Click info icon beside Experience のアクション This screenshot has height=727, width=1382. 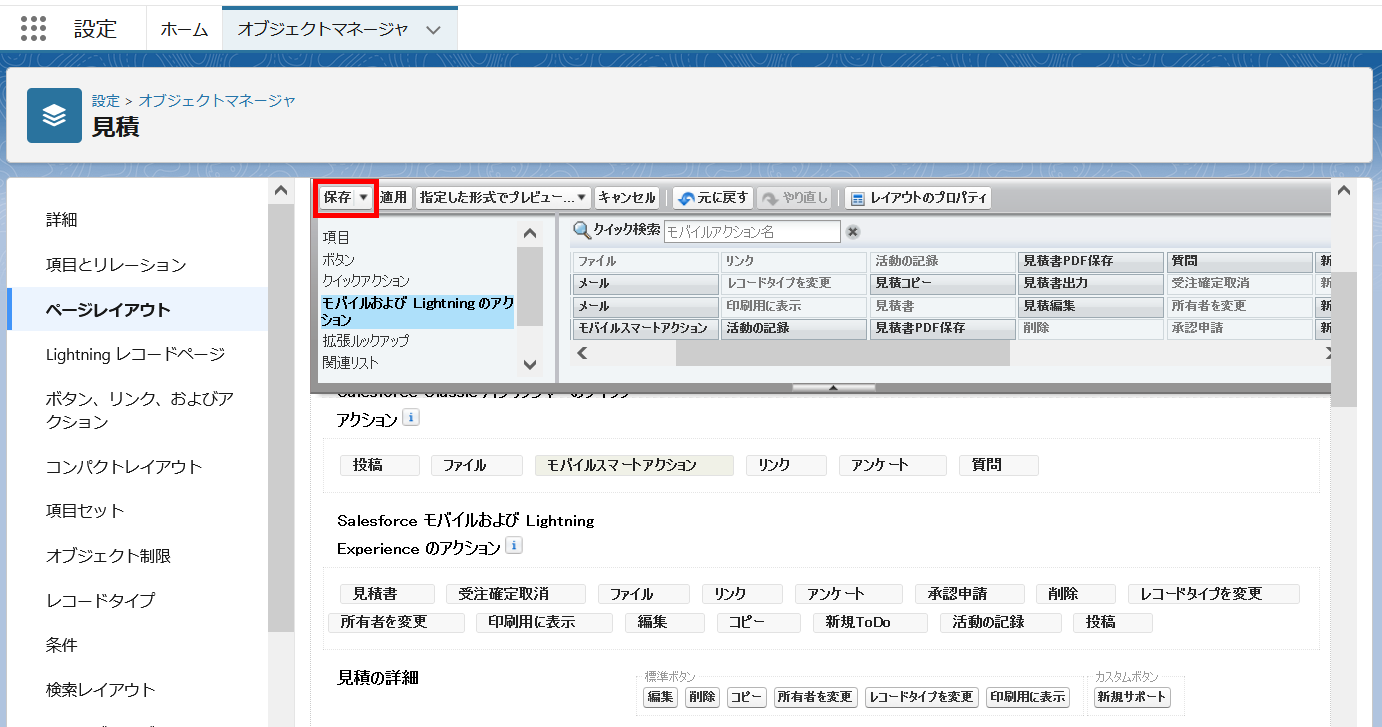coord(514,546)
